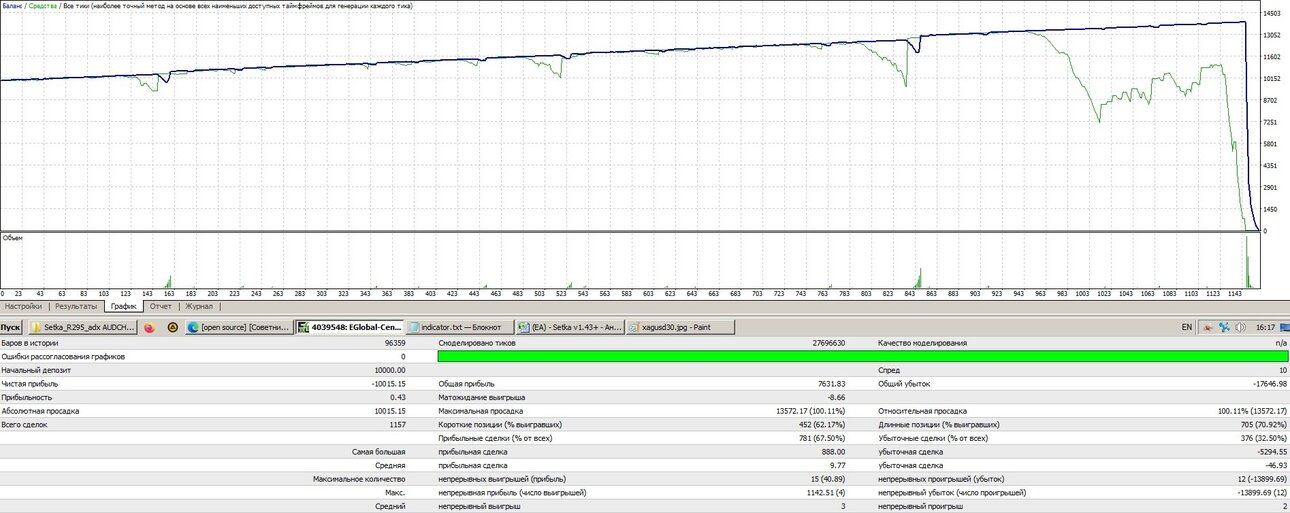Click the Качество моделирования value n/a

click(1281, 343)
